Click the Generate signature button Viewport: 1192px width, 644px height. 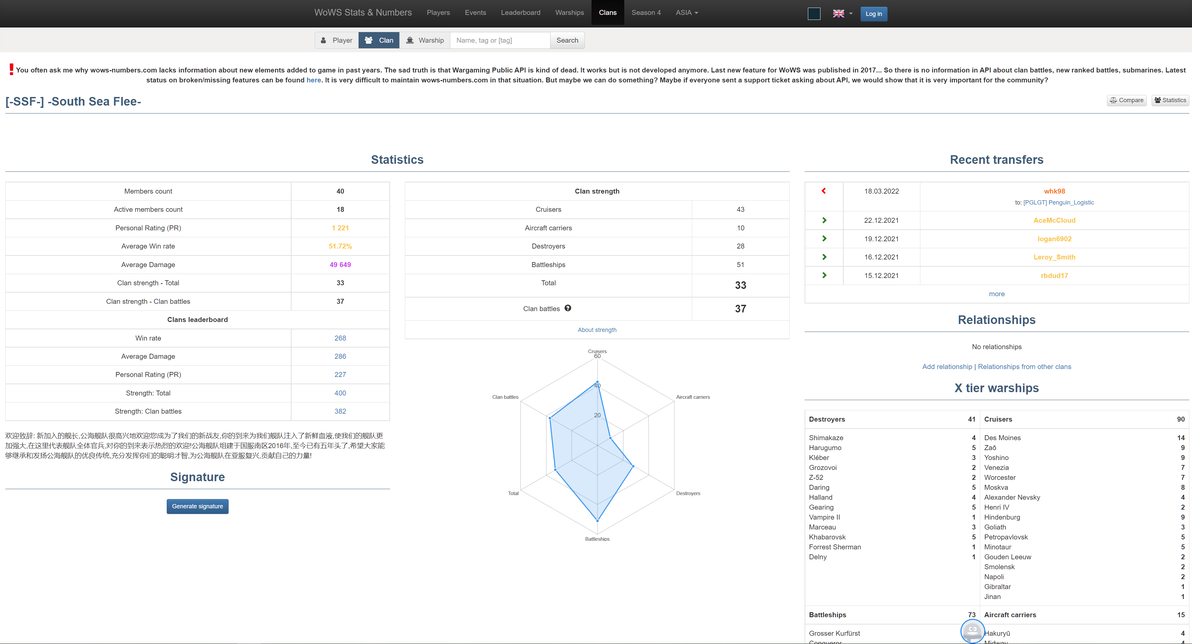click(x=198, y=506)
